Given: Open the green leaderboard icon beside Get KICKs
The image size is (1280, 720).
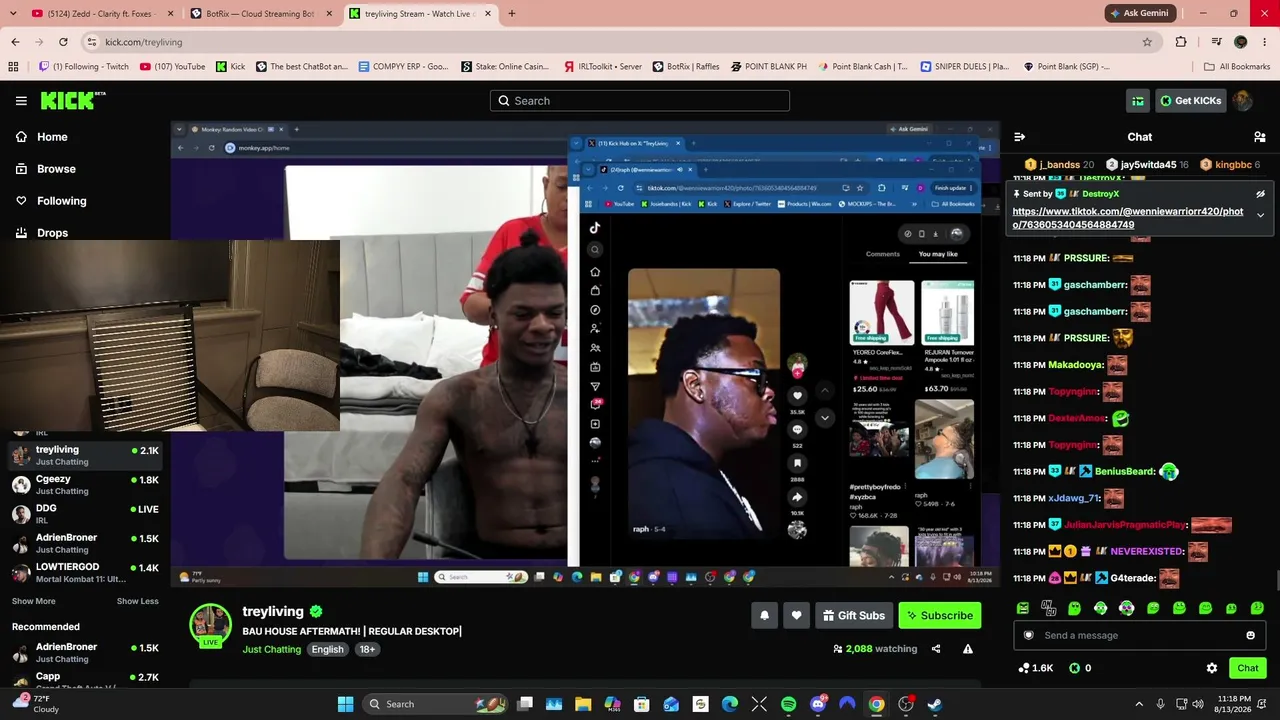Looking at the screenshot, I should [1138, 101].
